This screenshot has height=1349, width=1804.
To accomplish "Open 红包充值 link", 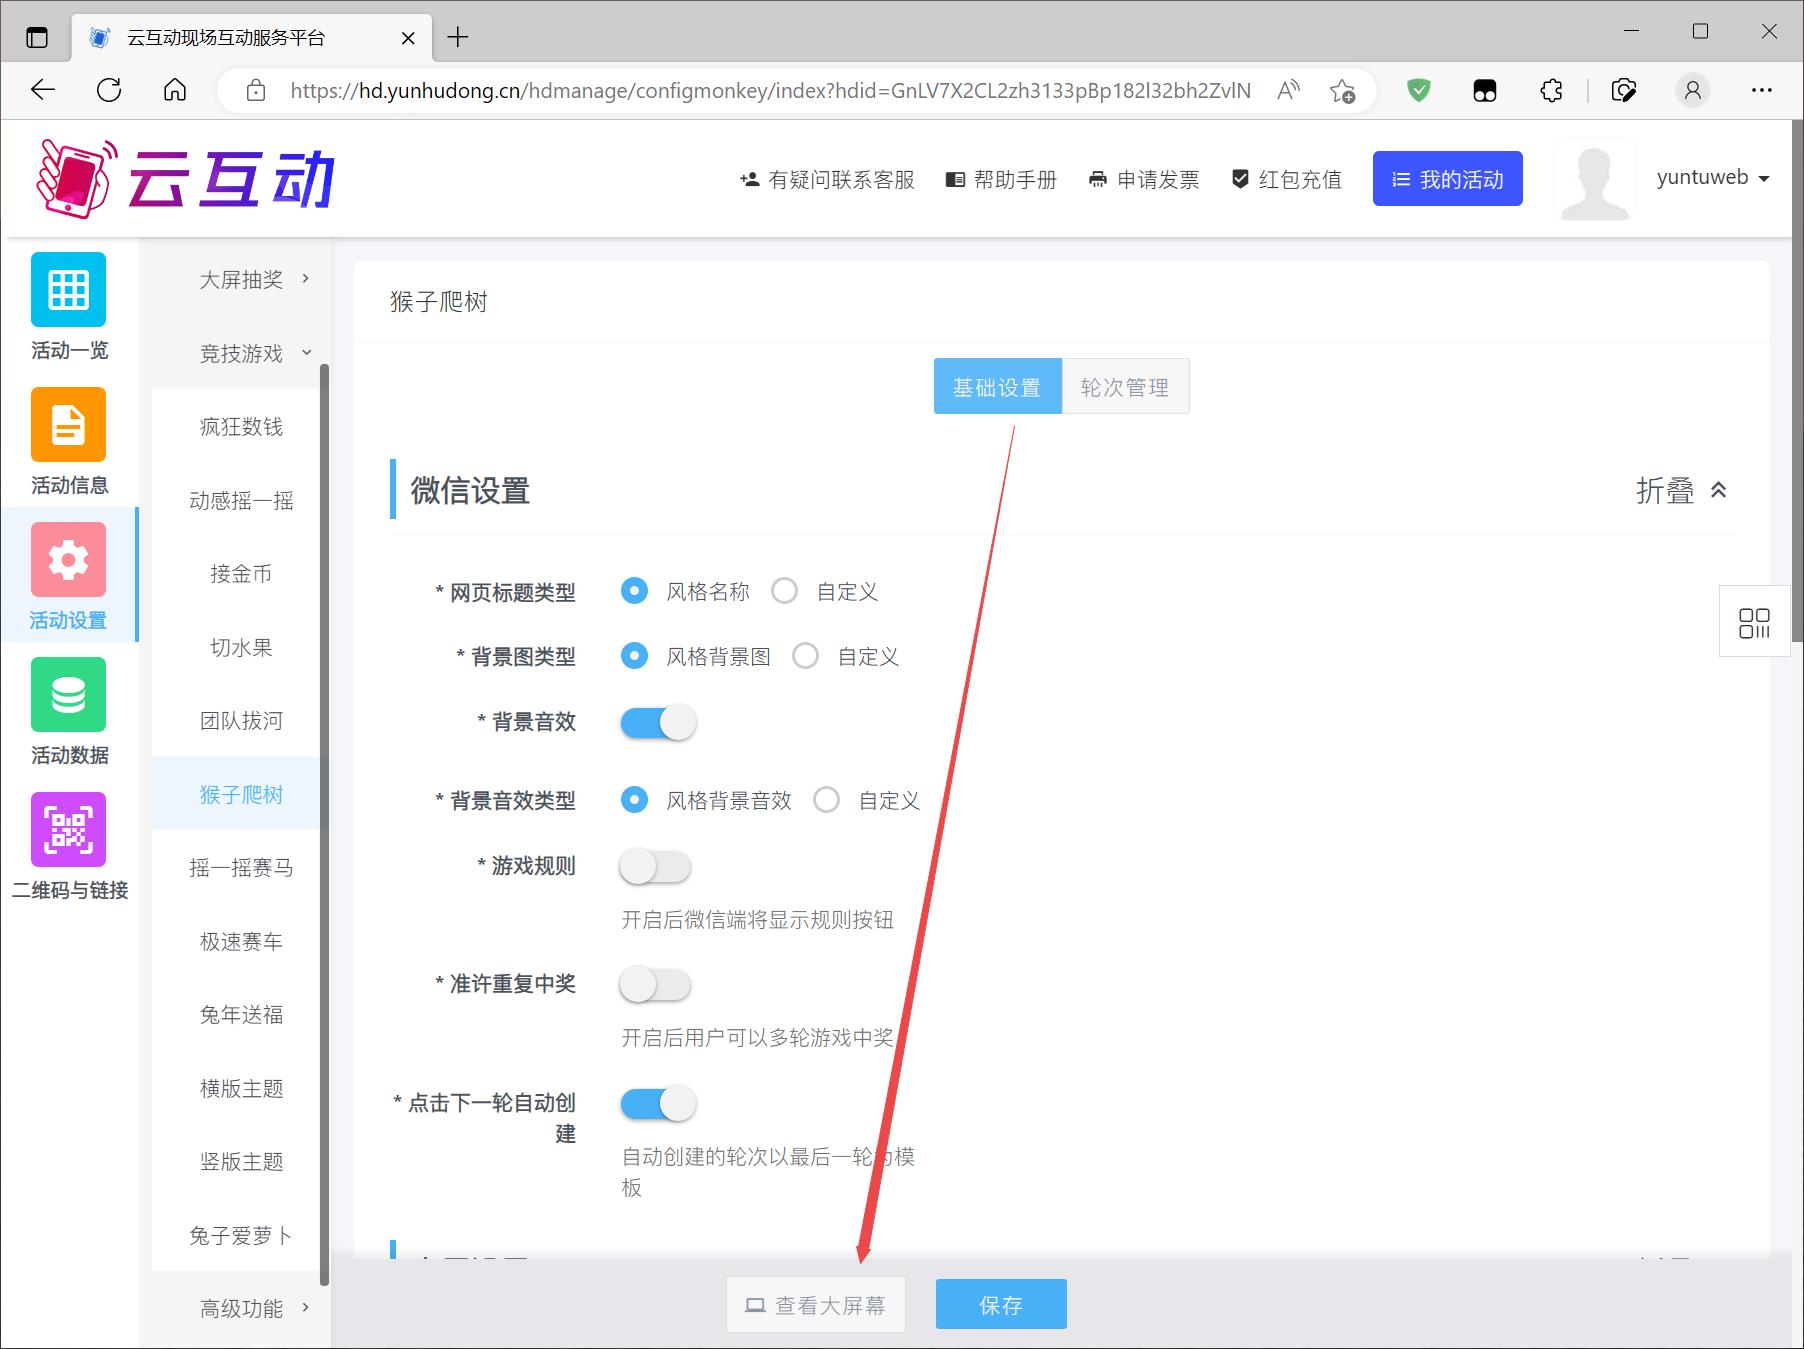I will 1286,180.
